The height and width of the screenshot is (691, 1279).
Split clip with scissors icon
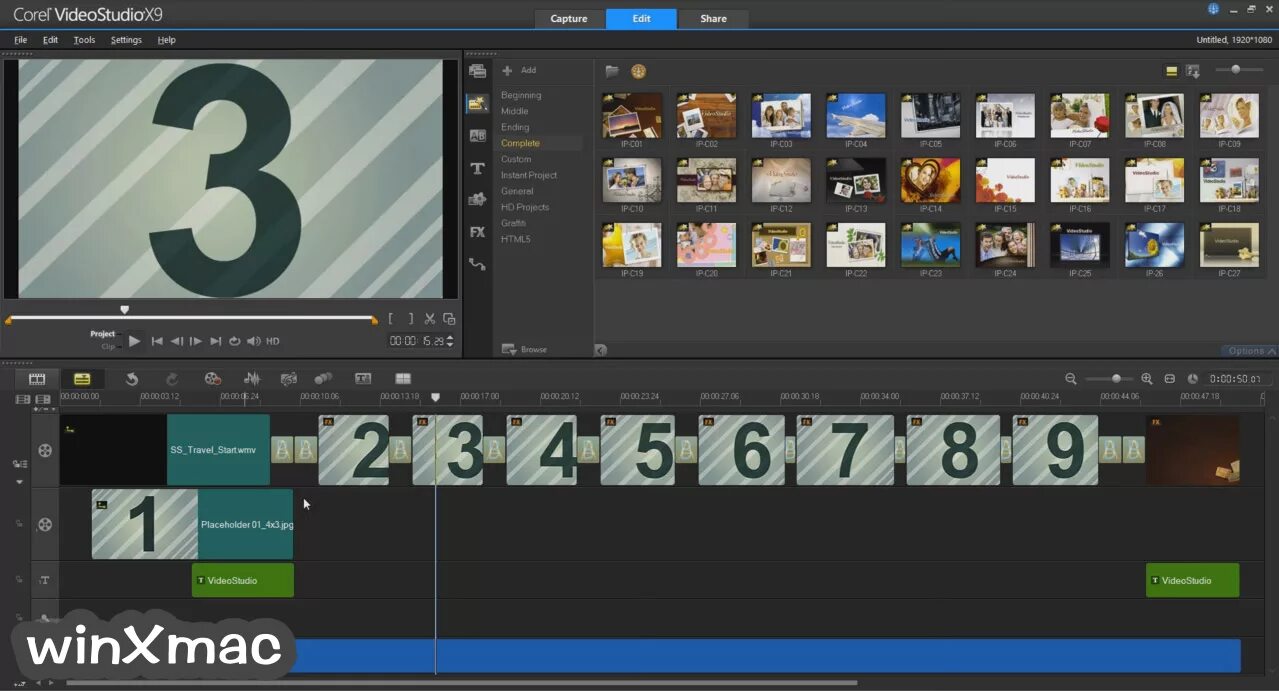click(x=429, y=319)
